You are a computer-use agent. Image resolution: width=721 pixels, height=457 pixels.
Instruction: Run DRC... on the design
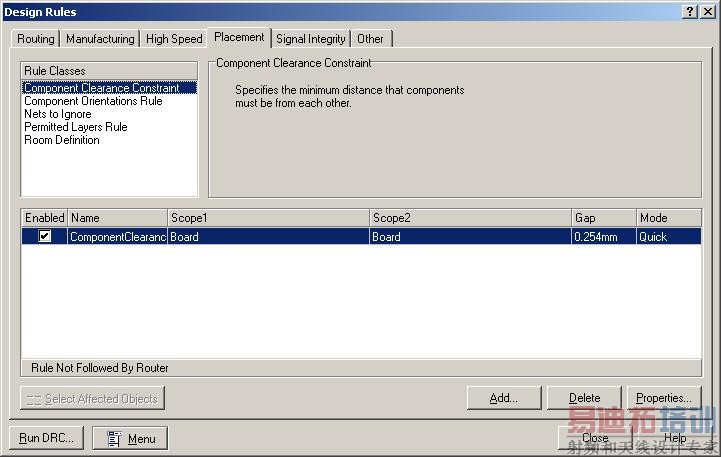(46, 438)
